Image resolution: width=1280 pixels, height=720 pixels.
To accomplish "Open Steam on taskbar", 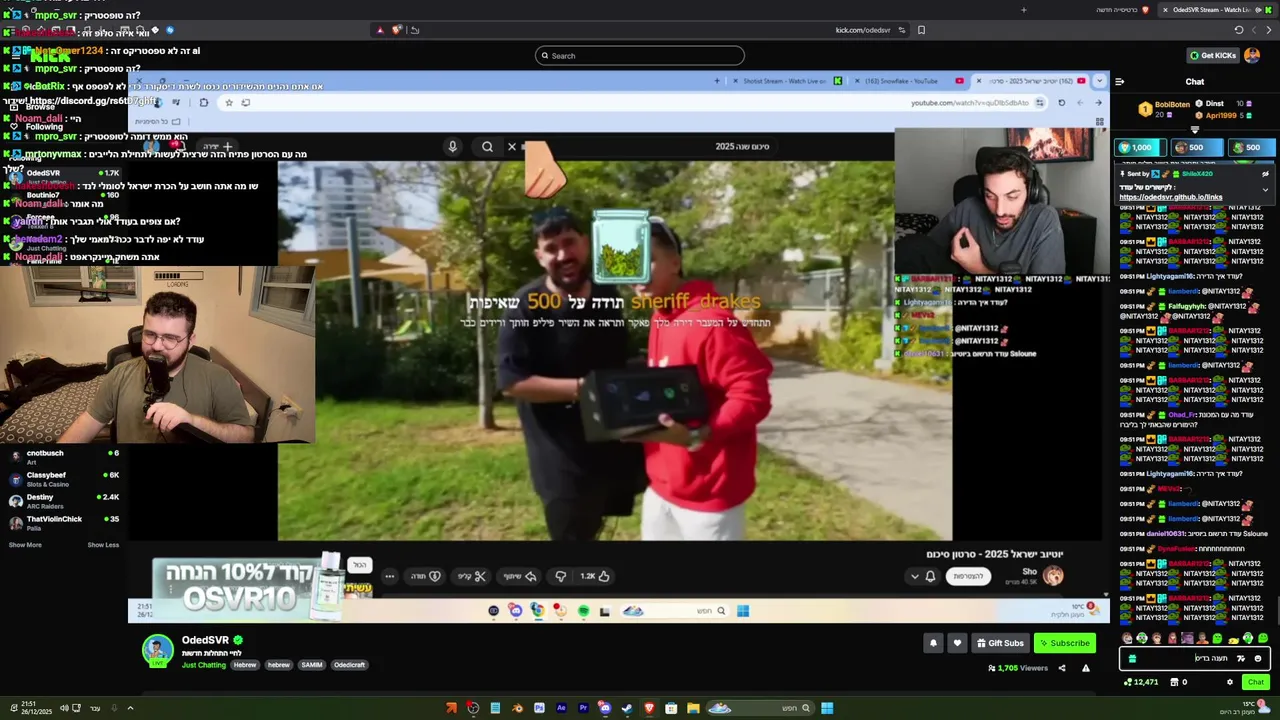I will pos(627,708).
